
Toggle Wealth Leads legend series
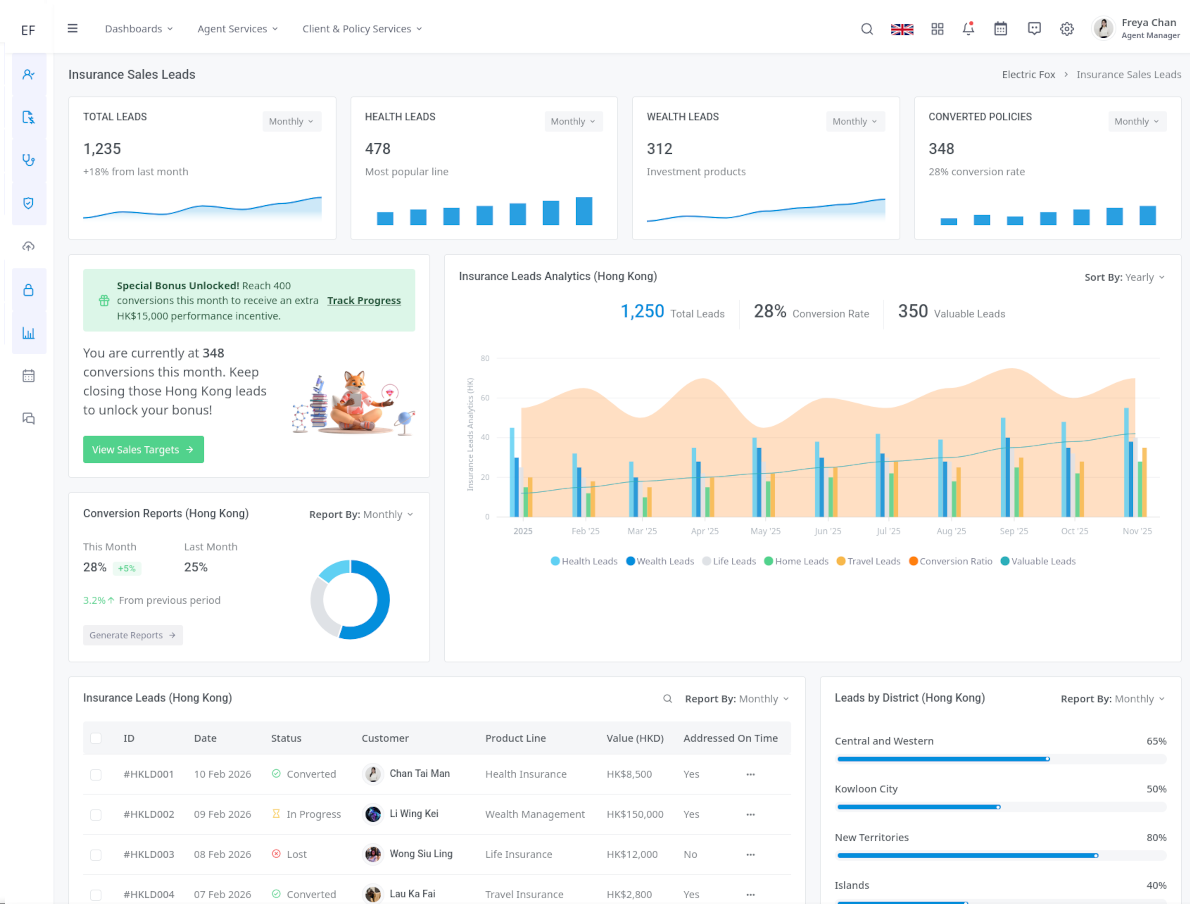click(660, 562)
